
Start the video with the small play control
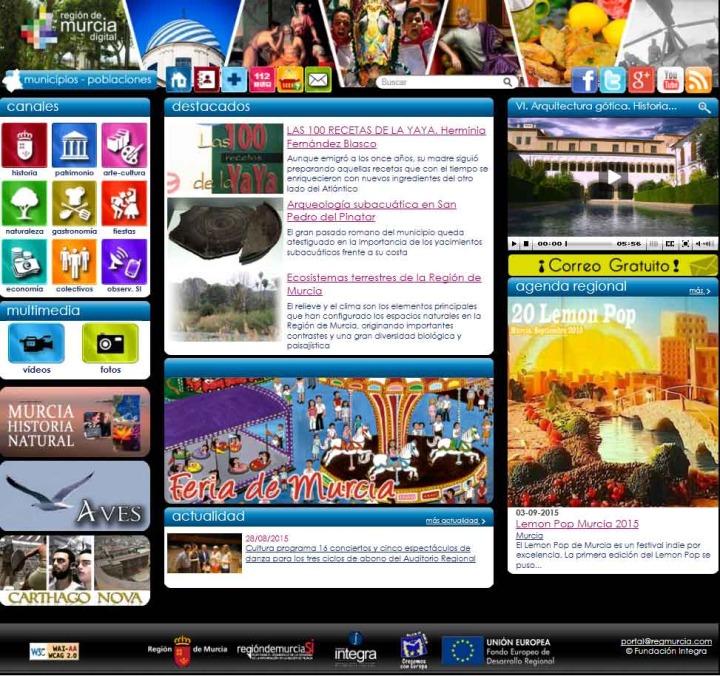[x=514, y=244]
